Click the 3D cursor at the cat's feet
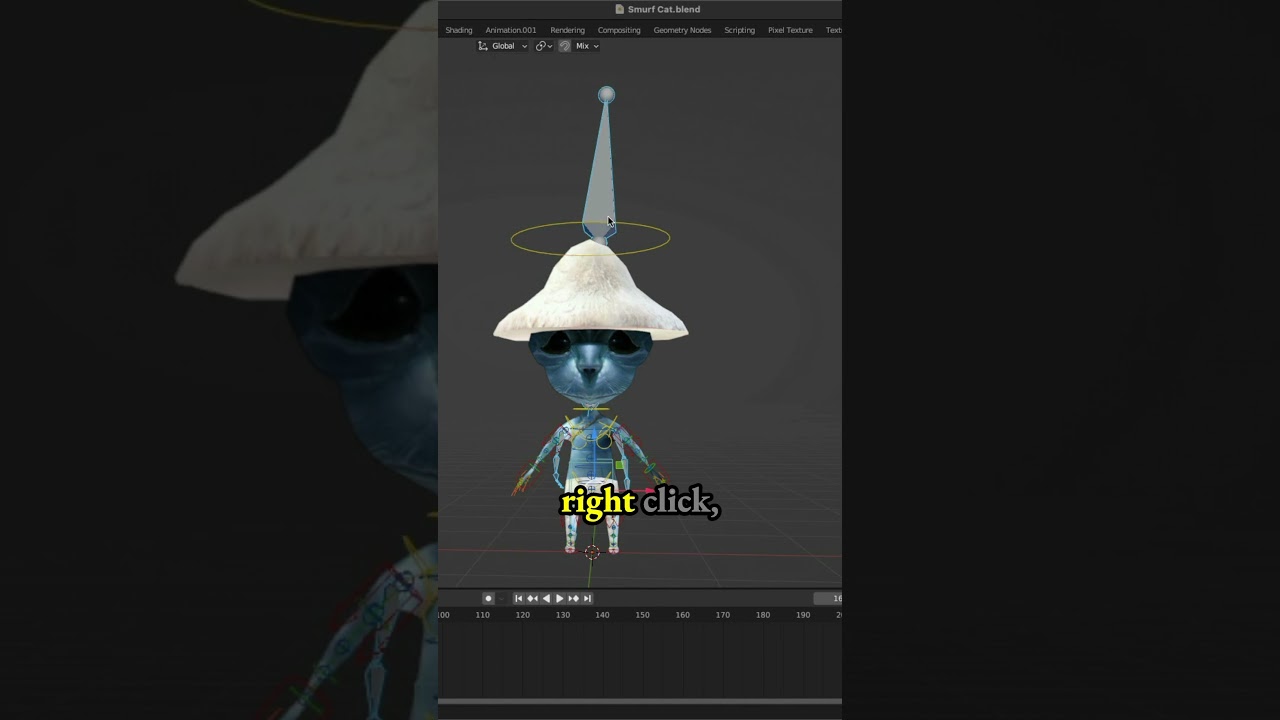The image size is (1280, 720). click(592, 552)
